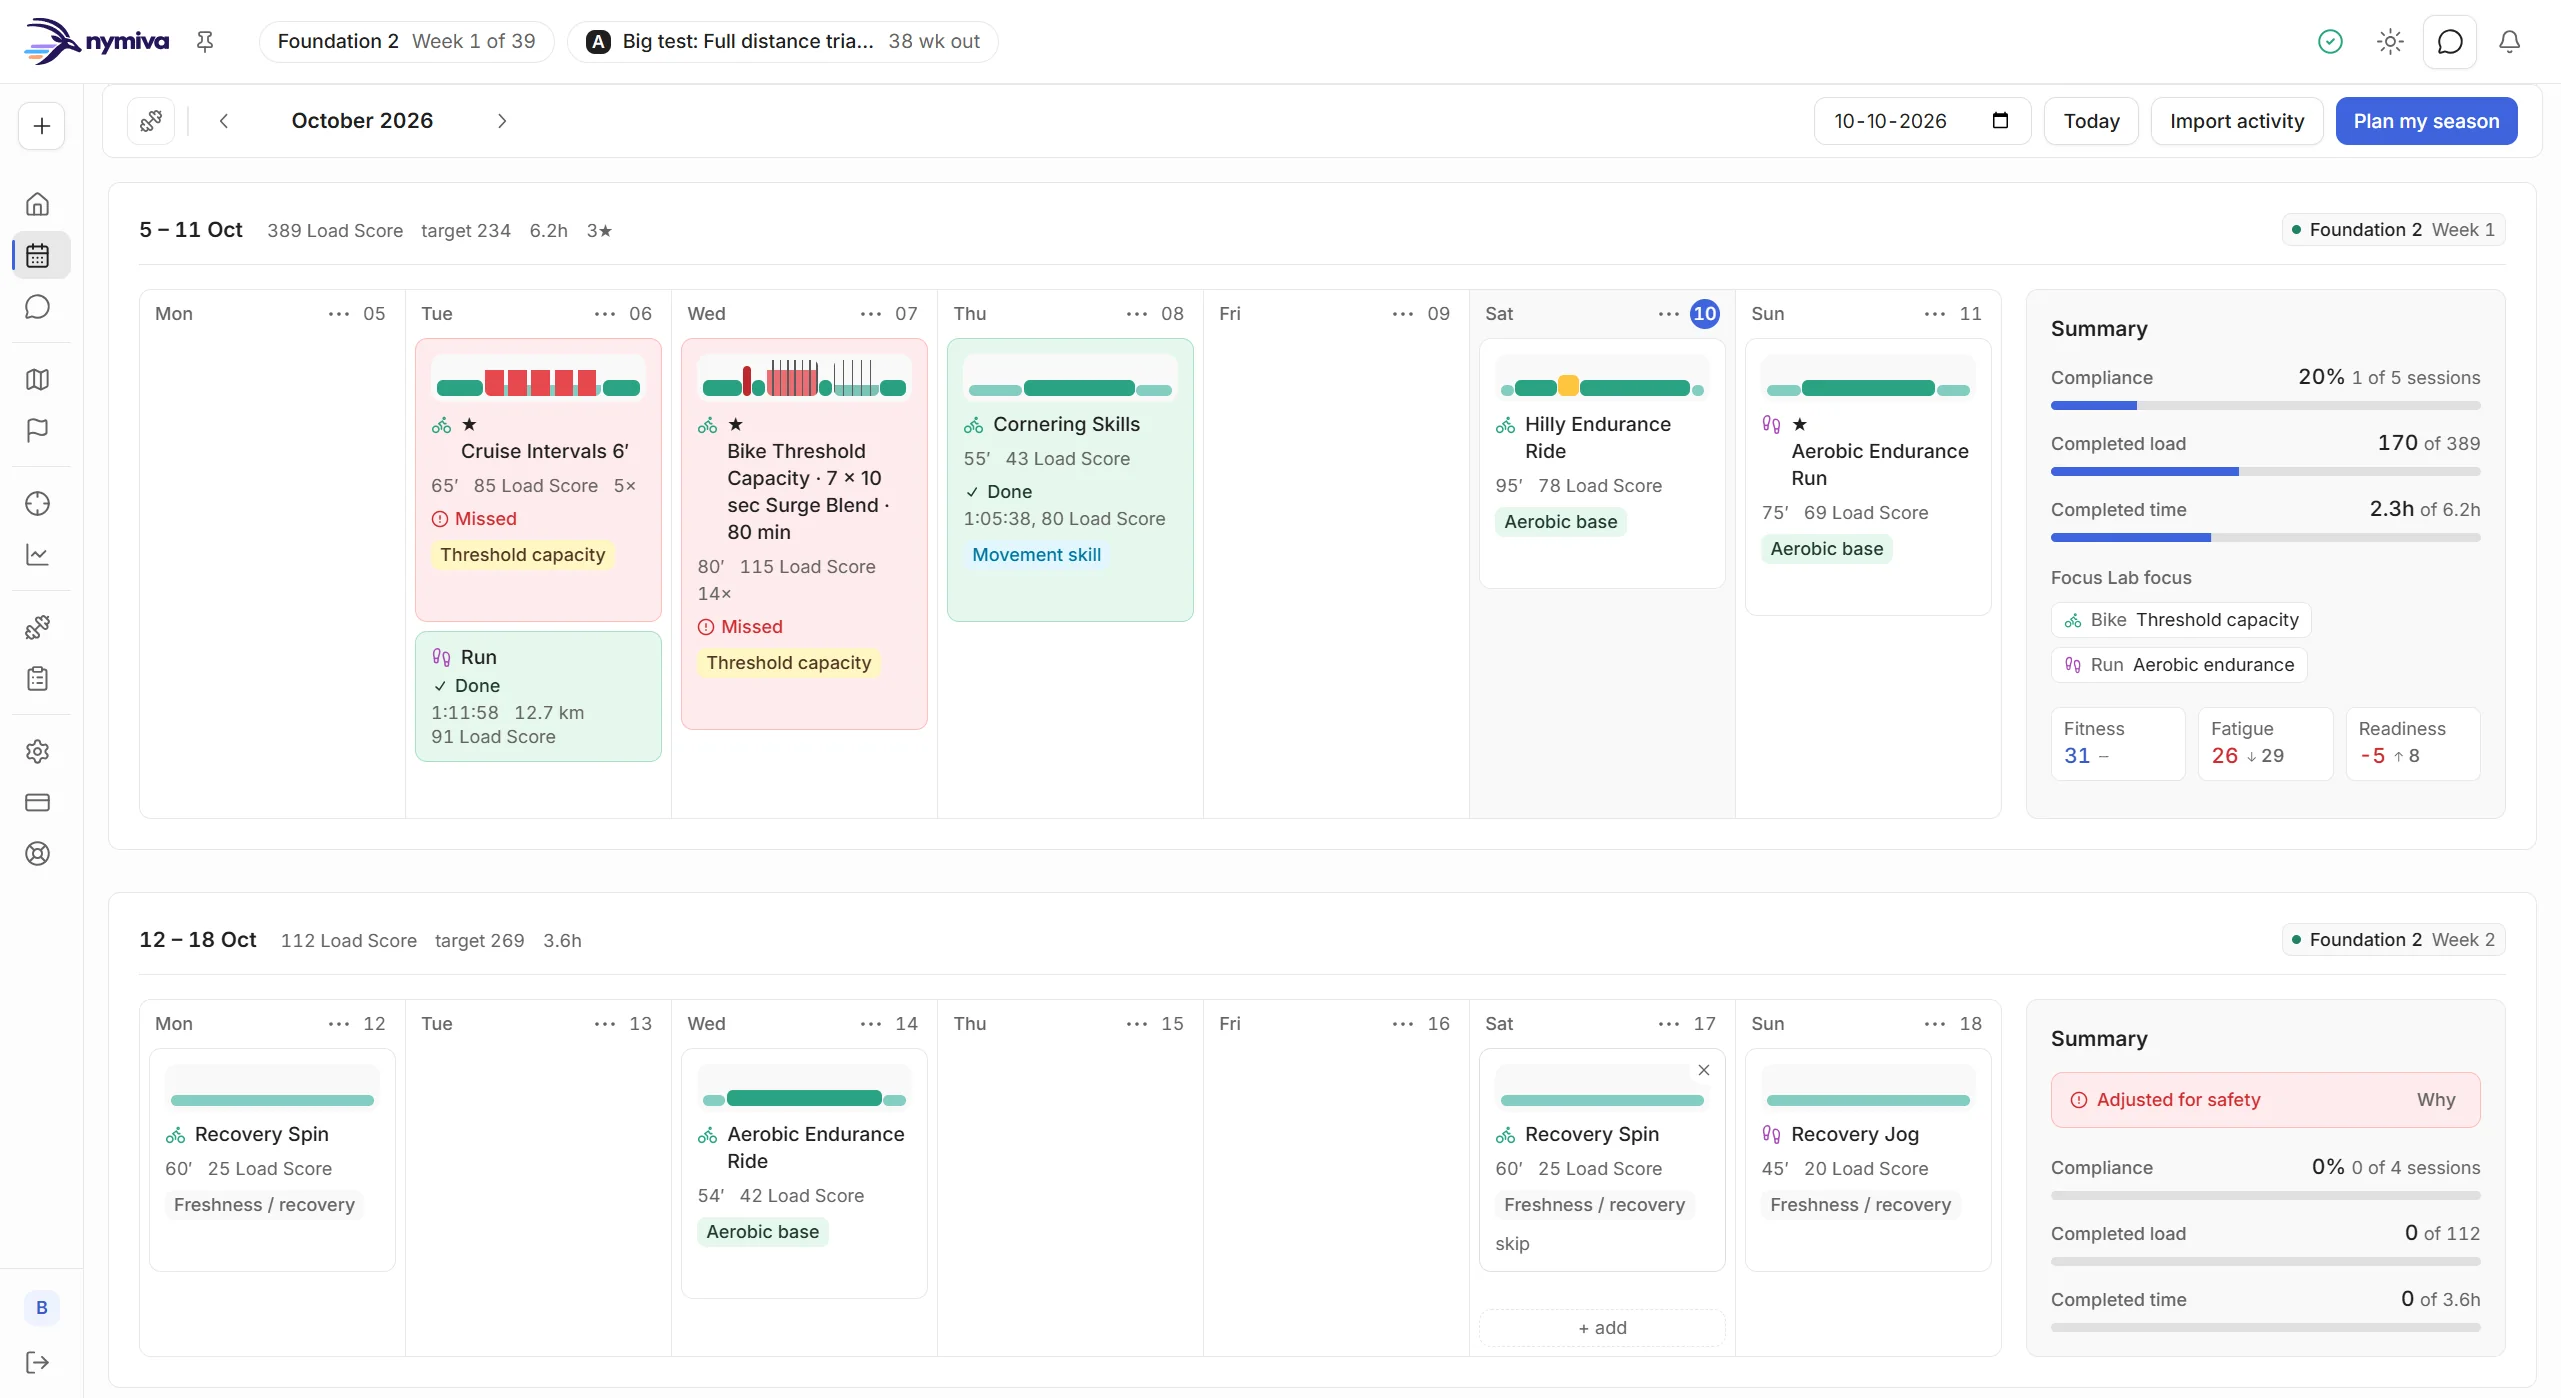
Task: Go to the previous month
Action: point(224,121)
